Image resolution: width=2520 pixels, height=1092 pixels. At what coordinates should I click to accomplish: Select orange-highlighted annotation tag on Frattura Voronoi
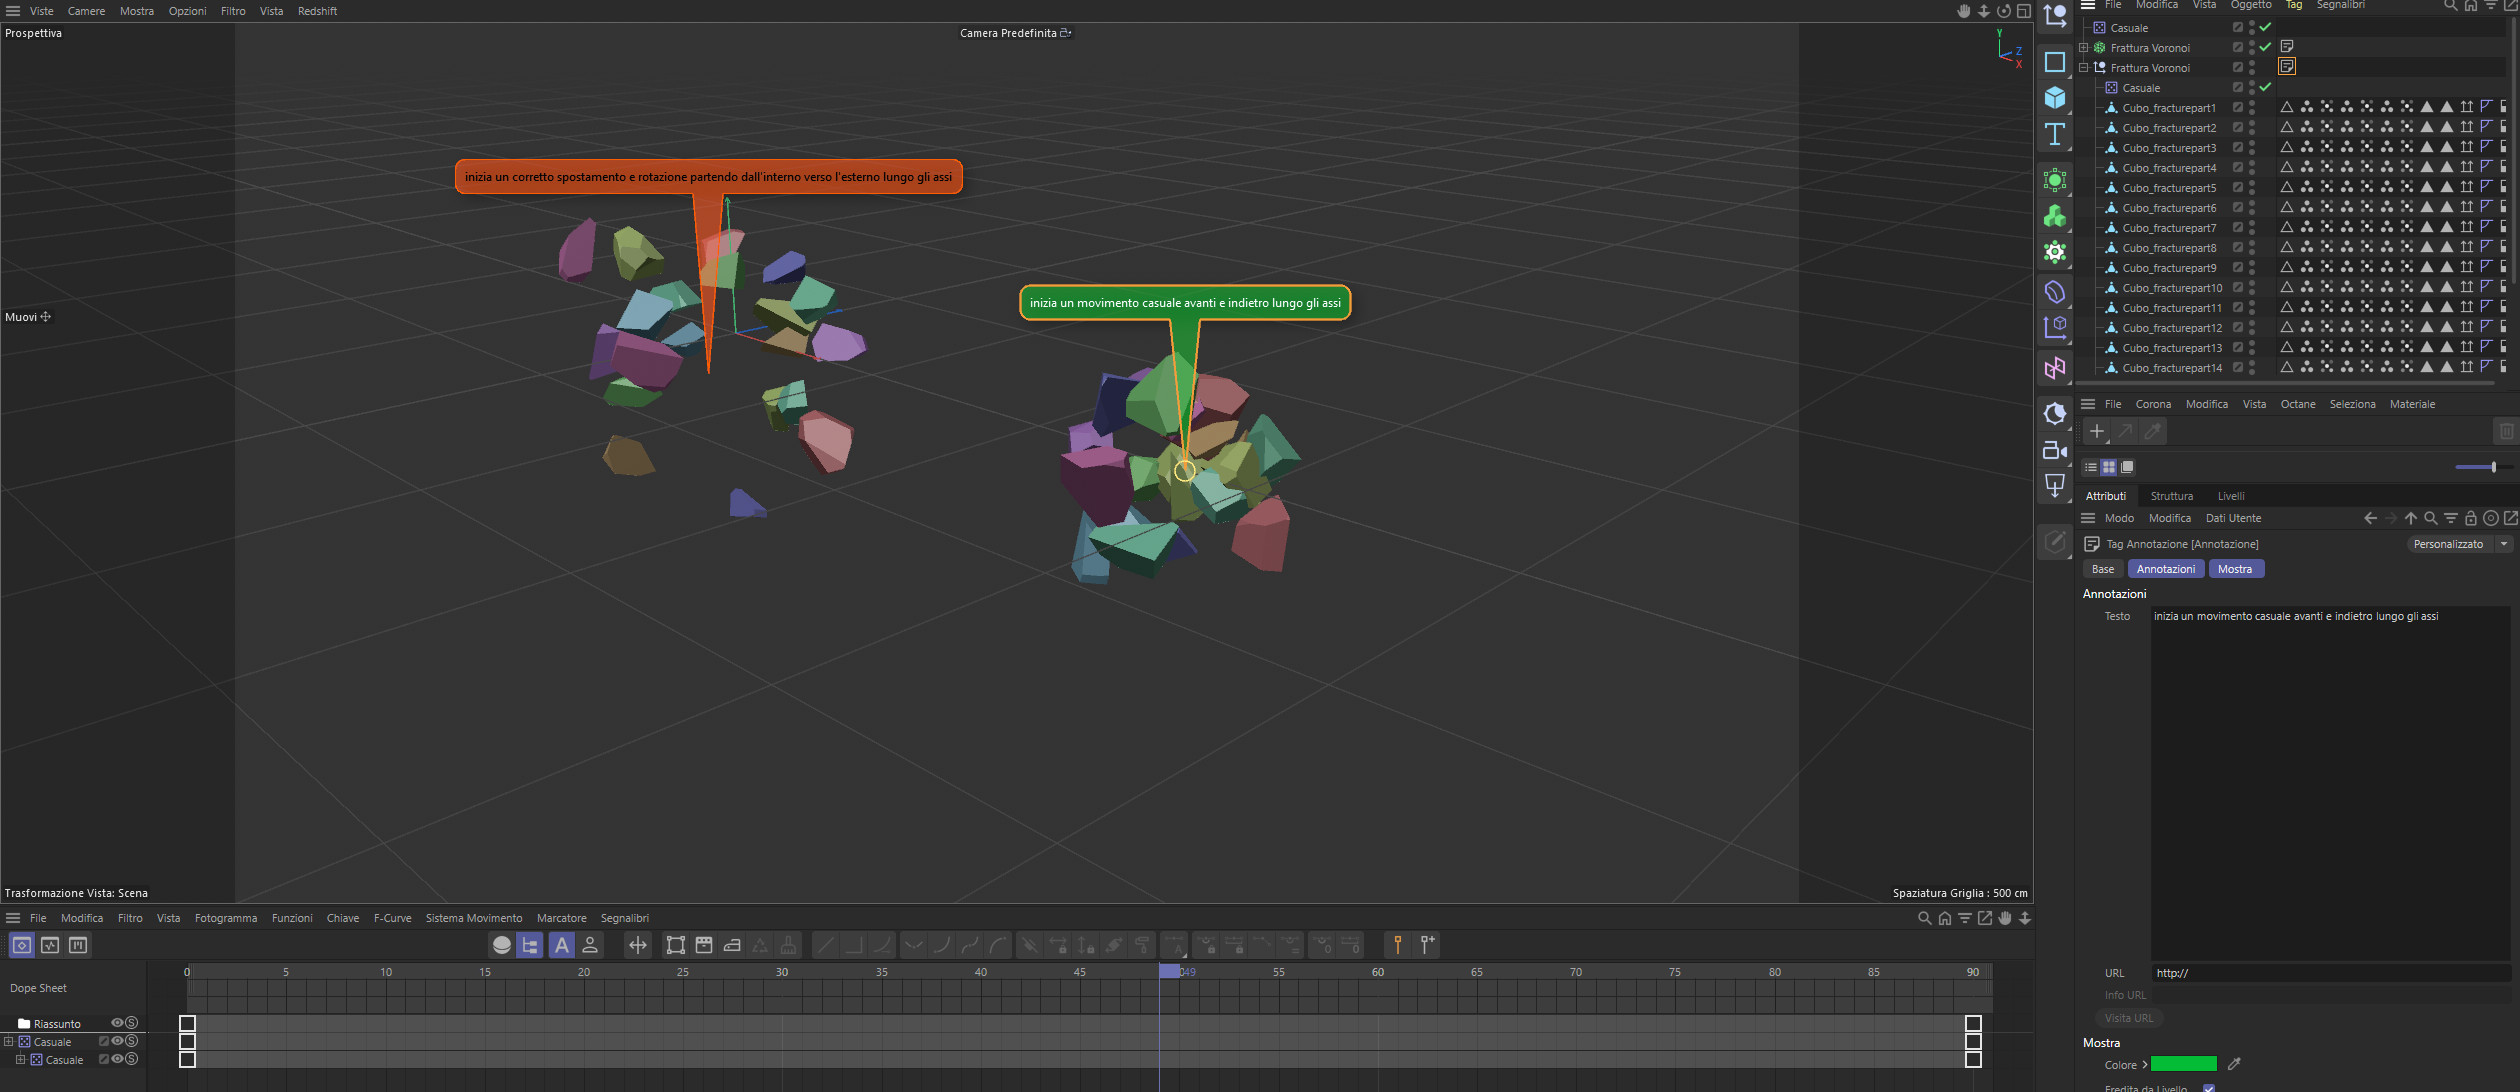click(x=2286, y=67)
